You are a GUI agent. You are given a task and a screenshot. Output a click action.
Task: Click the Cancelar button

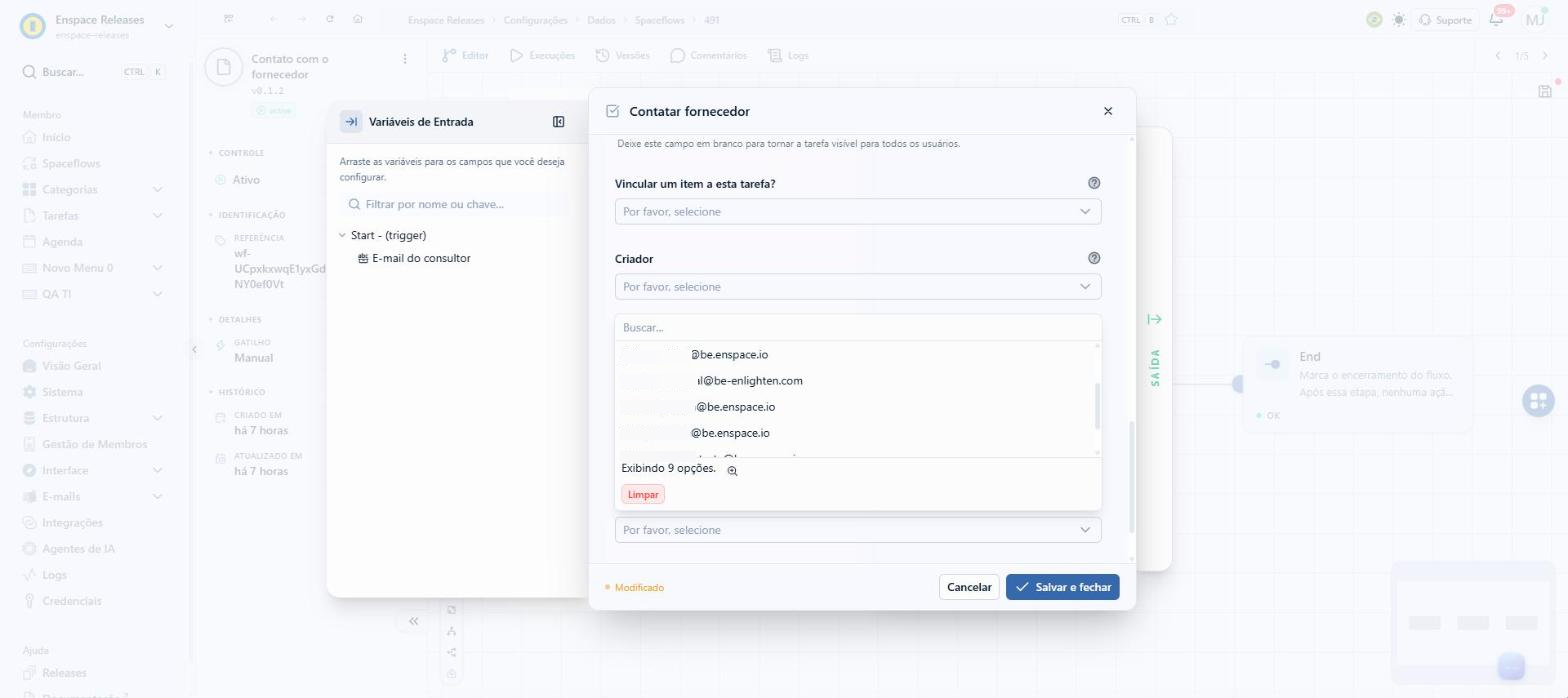pyautogui.click(x=969, y=587)
